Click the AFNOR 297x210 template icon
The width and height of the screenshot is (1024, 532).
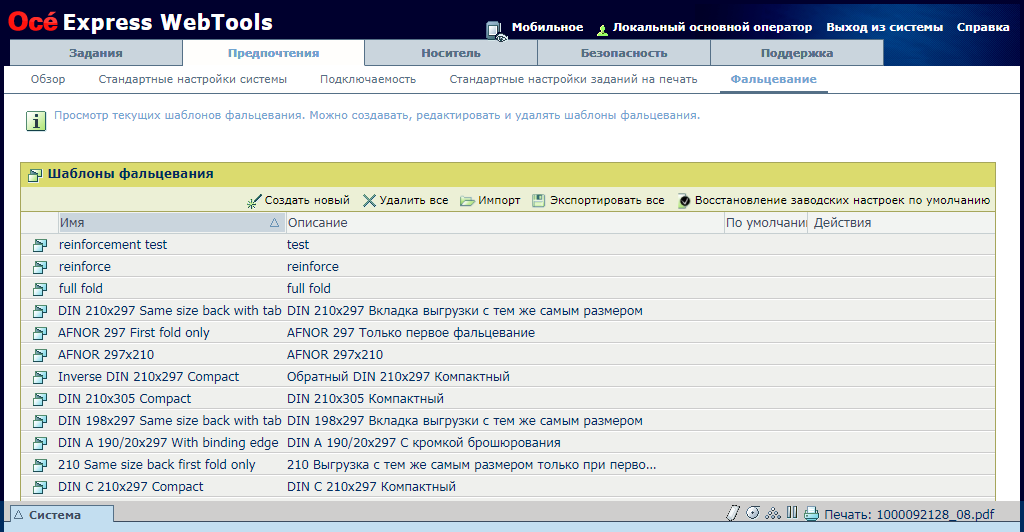tap(40, 354)
